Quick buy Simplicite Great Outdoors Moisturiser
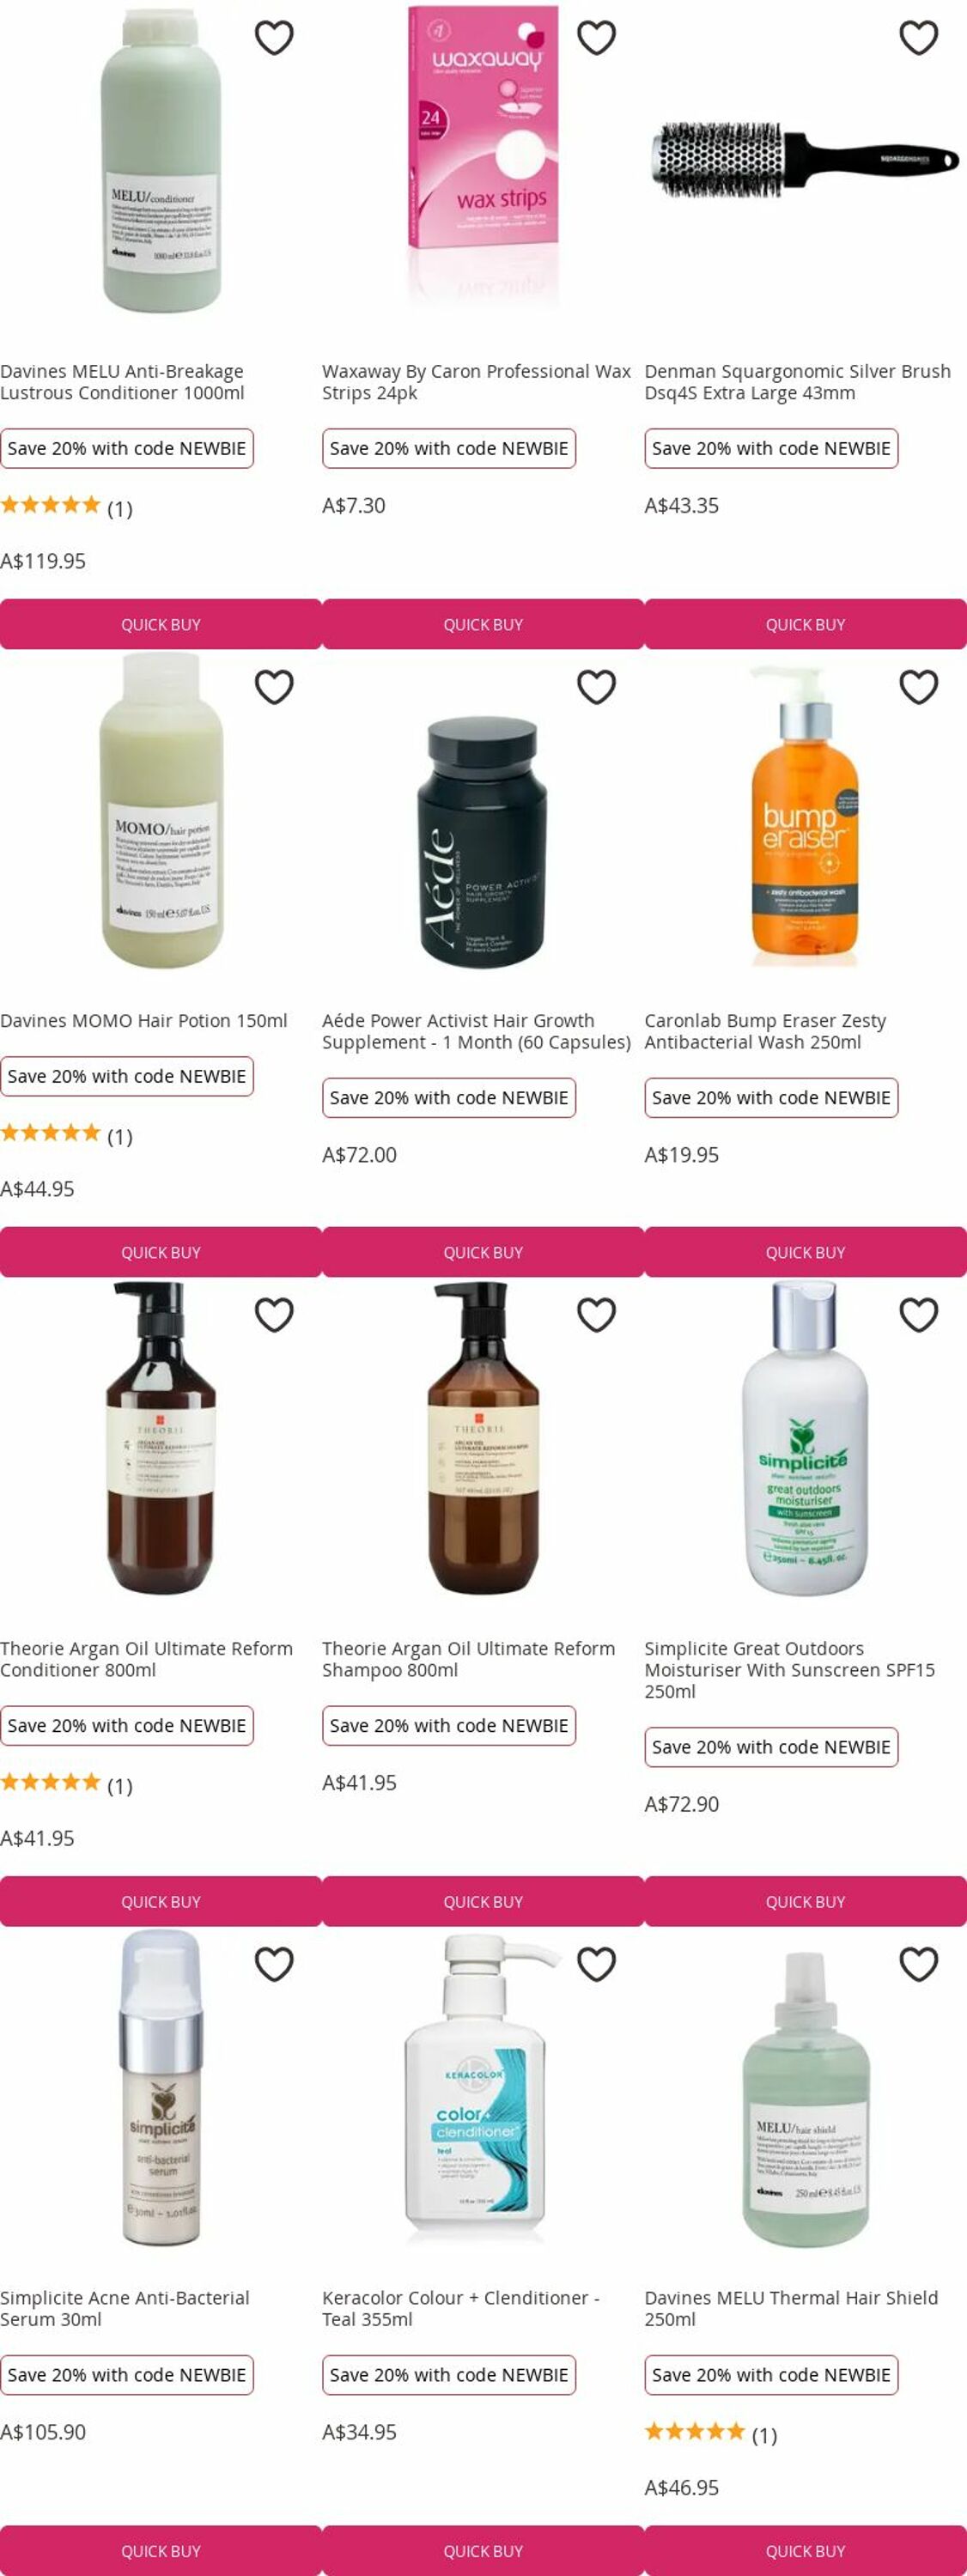 [805, 1901]
